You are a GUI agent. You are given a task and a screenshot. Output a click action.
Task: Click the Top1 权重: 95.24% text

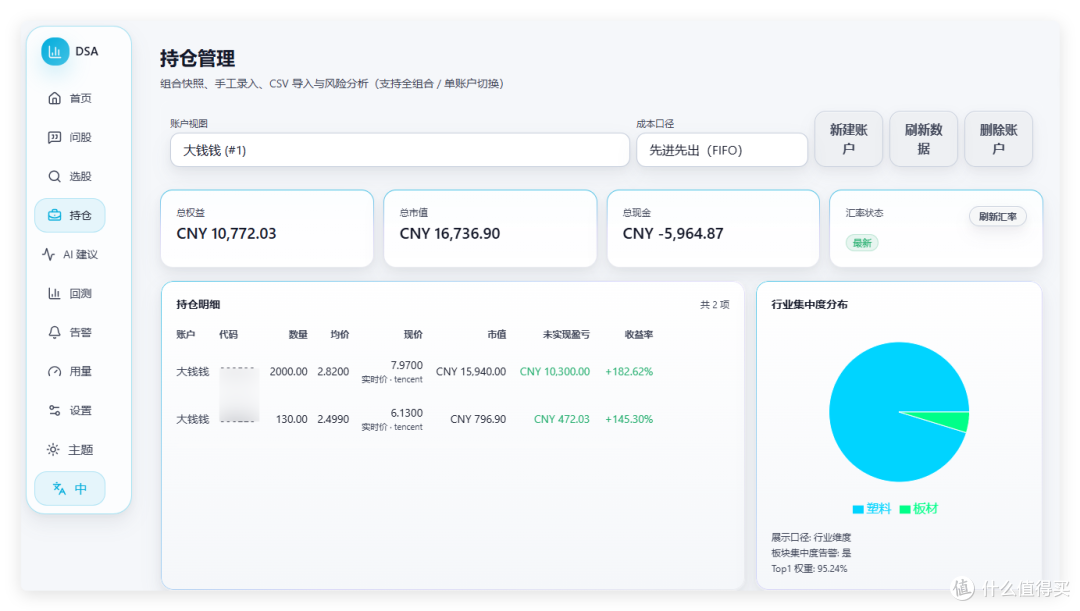[x=809, y=569]
